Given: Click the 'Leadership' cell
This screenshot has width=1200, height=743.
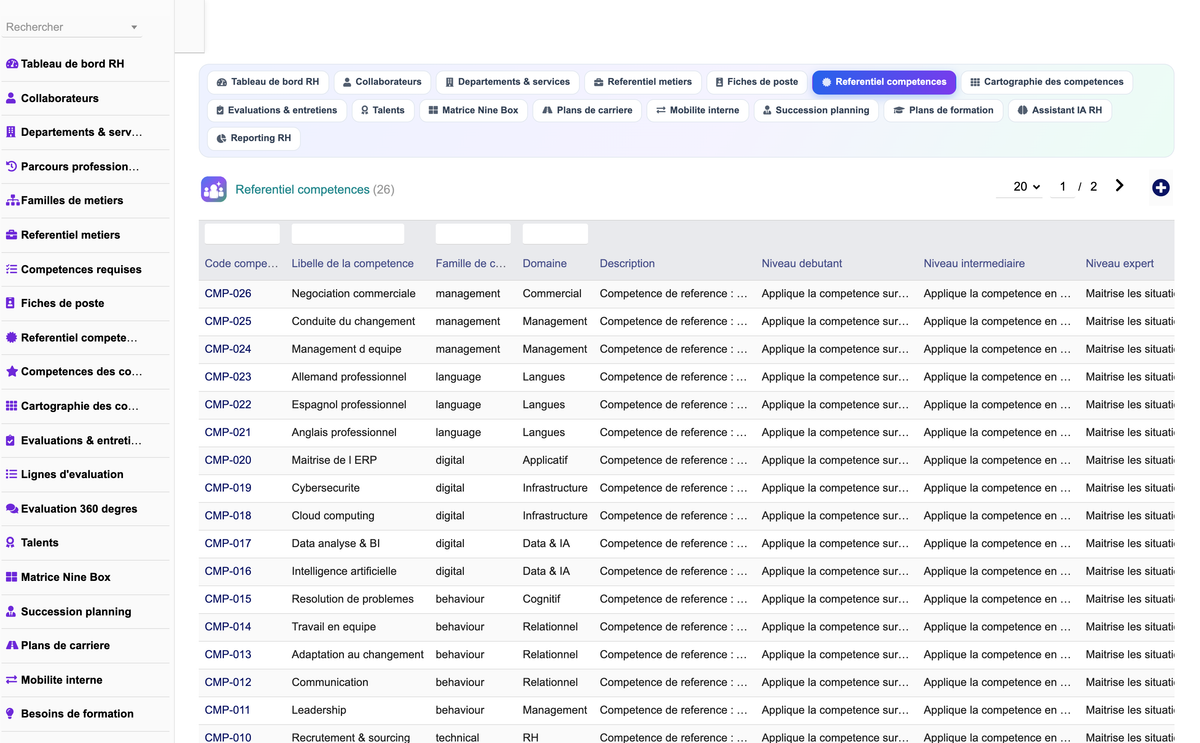Looking at the screenshot, I should 319,710.
